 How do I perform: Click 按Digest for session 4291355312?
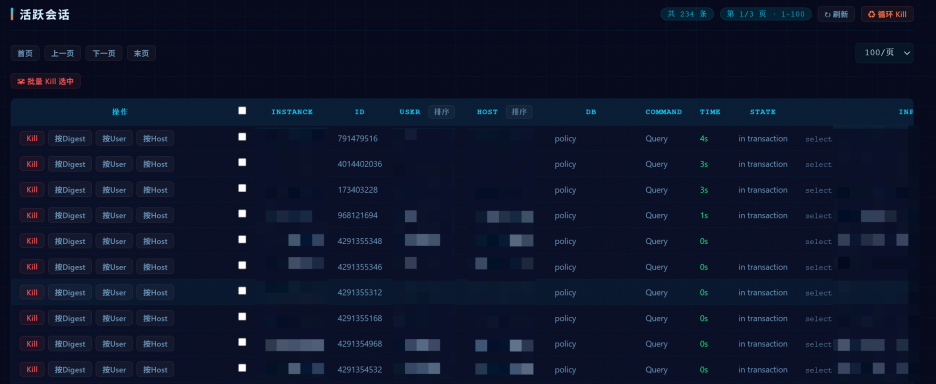coord(70,293)
